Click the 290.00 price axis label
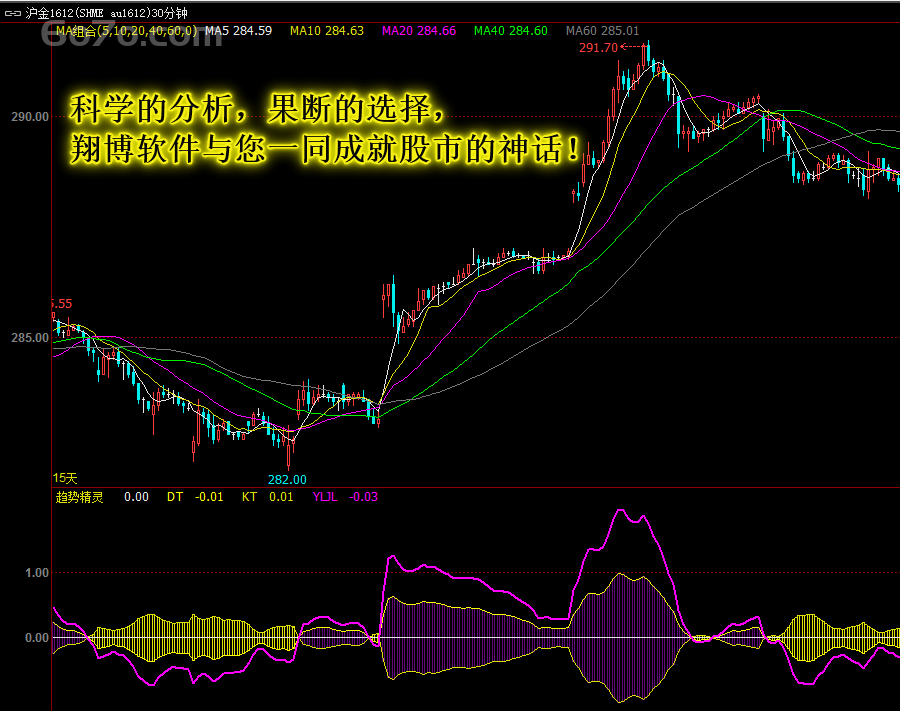 click(x=30, y=117)
